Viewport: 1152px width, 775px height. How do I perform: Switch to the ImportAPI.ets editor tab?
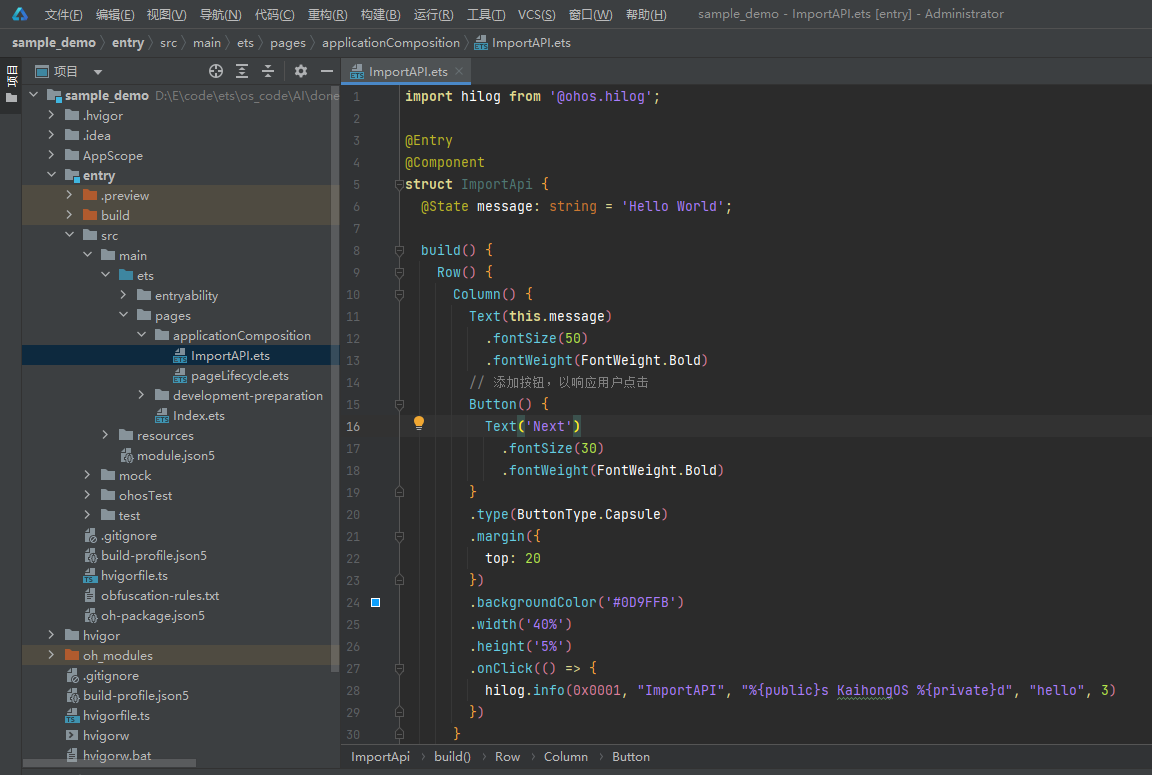coord(408,72)
